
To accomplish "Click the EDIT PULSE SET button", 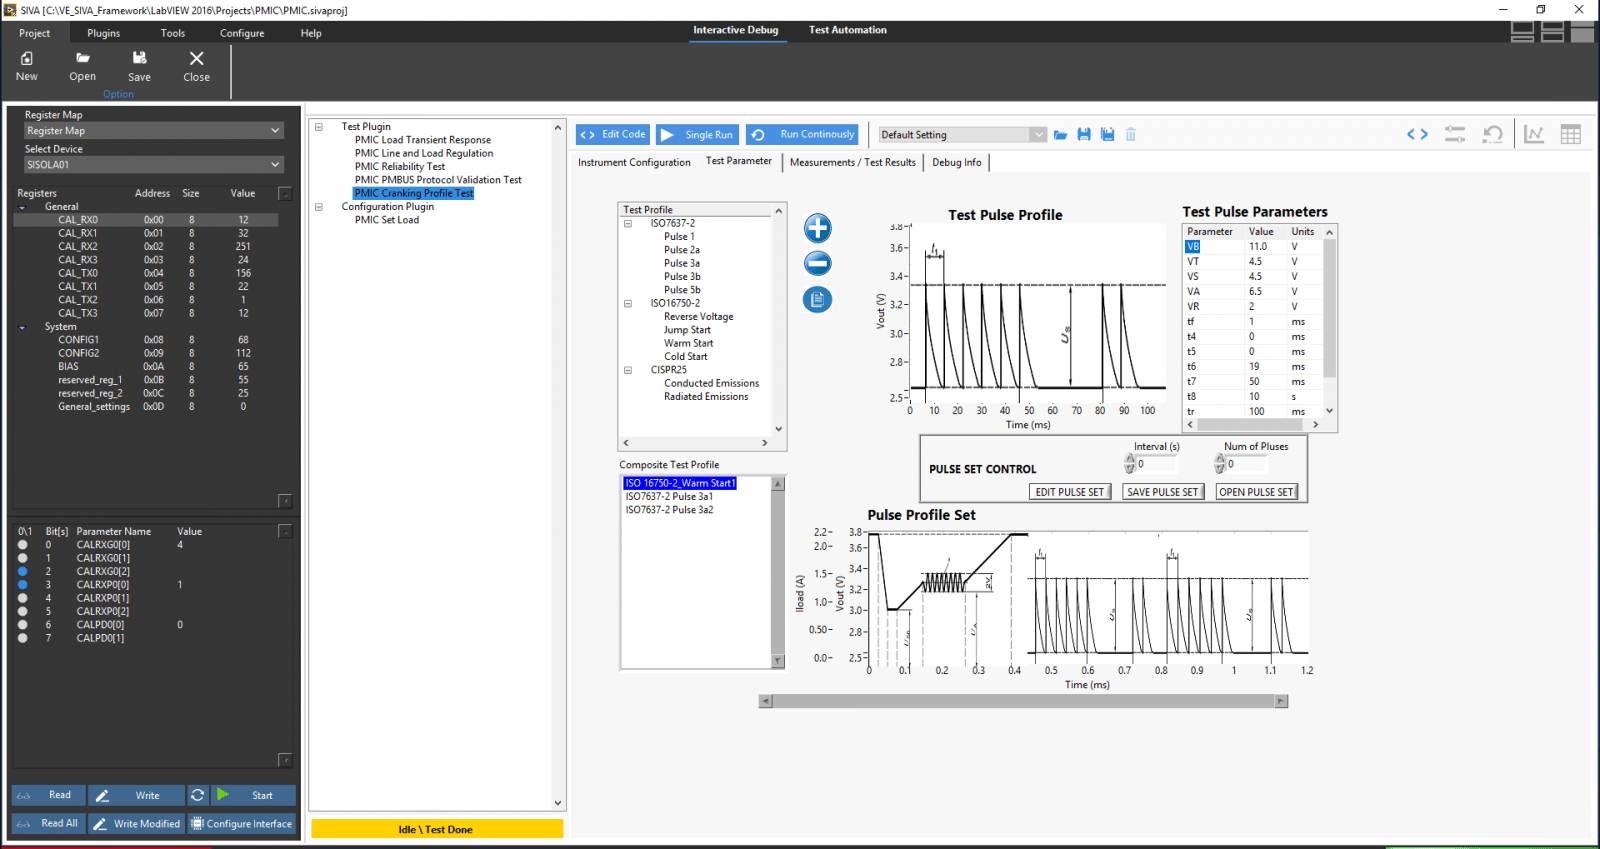I will [x=1069, y=492].
